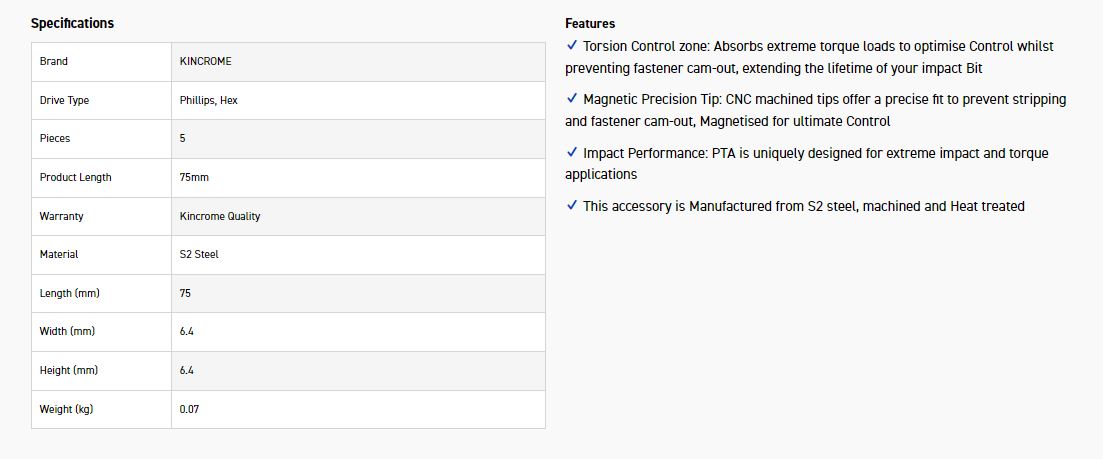The height and width of the screenshot is (459, 1103).
Task: Click the Warranty row label
Action: click(61, 216)
